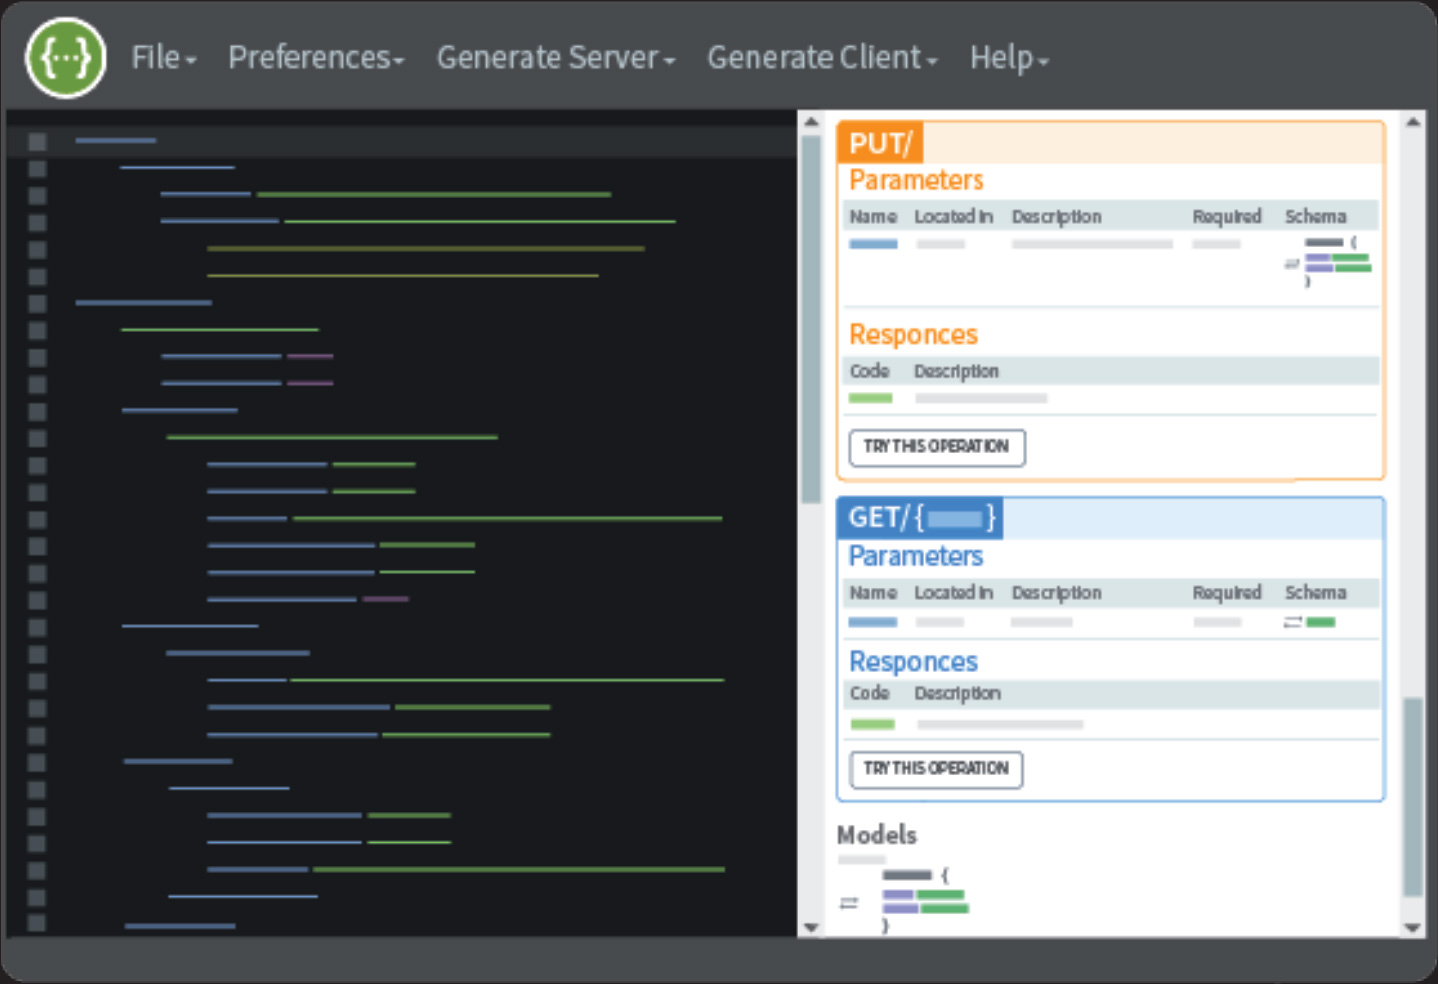1438x984 pixels.
Task: Click the Swagger logo icon
Action: (66, 59)
